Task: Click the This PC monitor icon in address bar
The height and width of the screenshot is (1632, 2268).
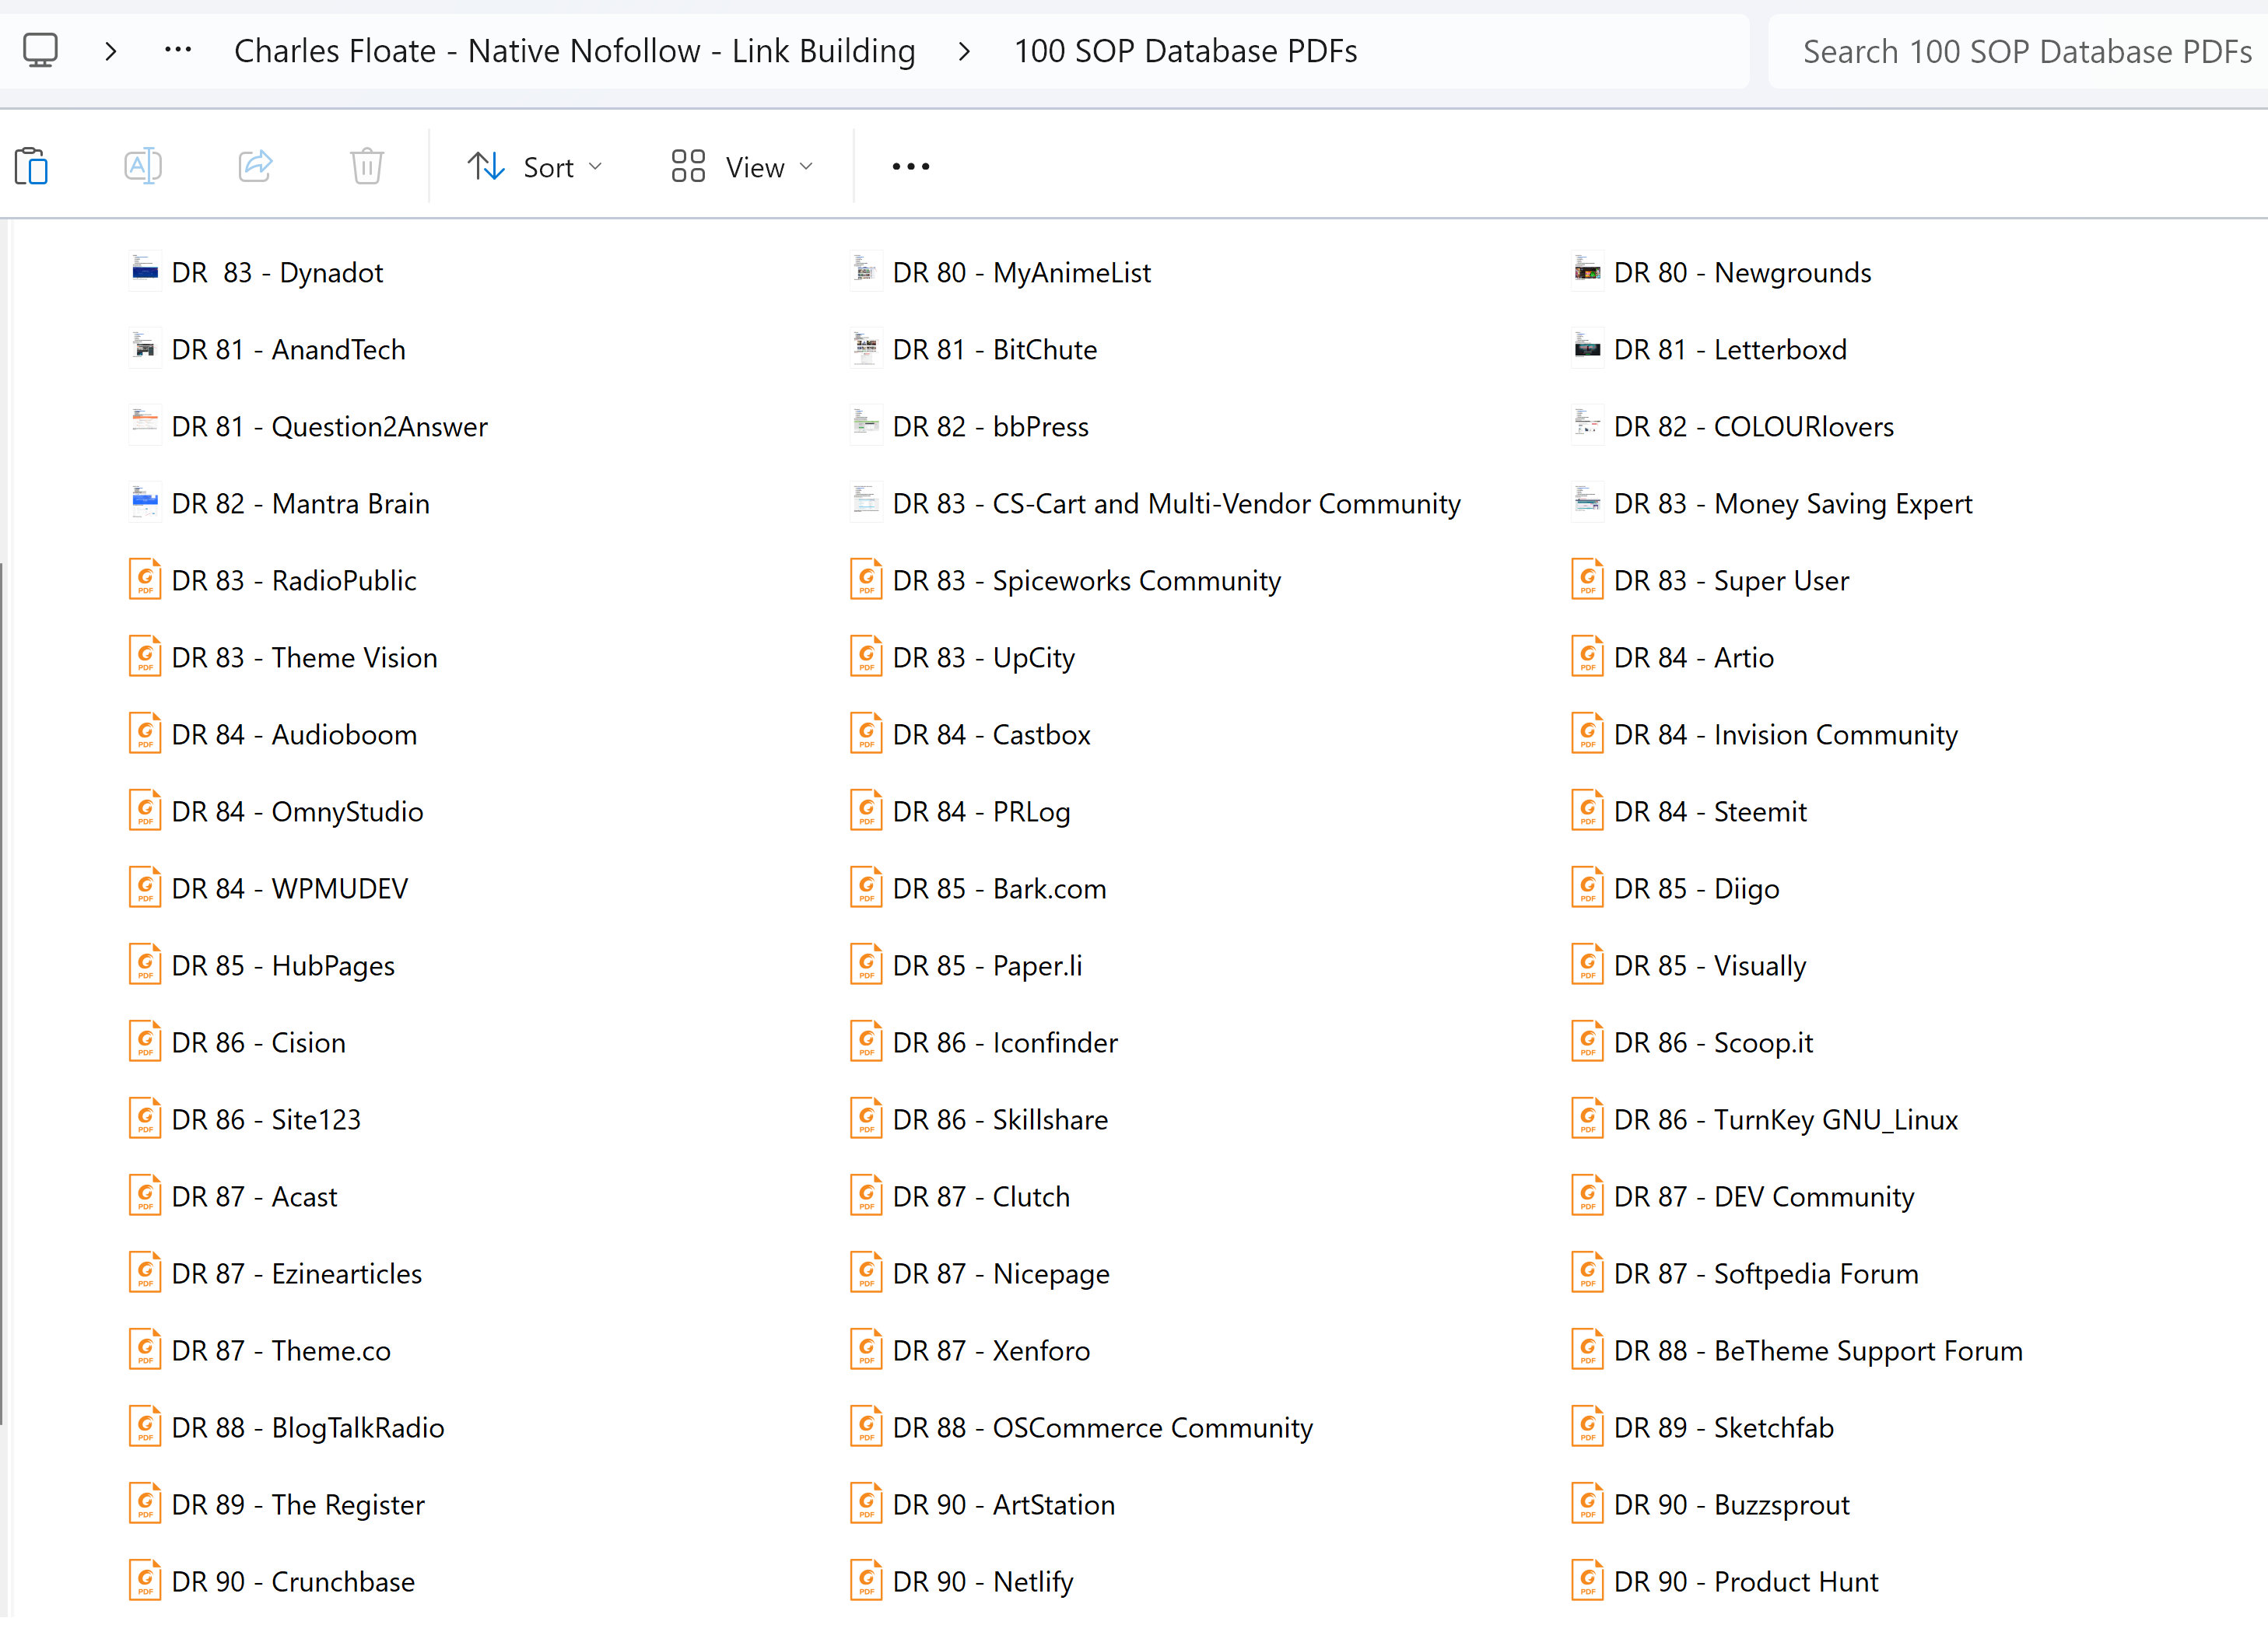Action: coord(41,50)
